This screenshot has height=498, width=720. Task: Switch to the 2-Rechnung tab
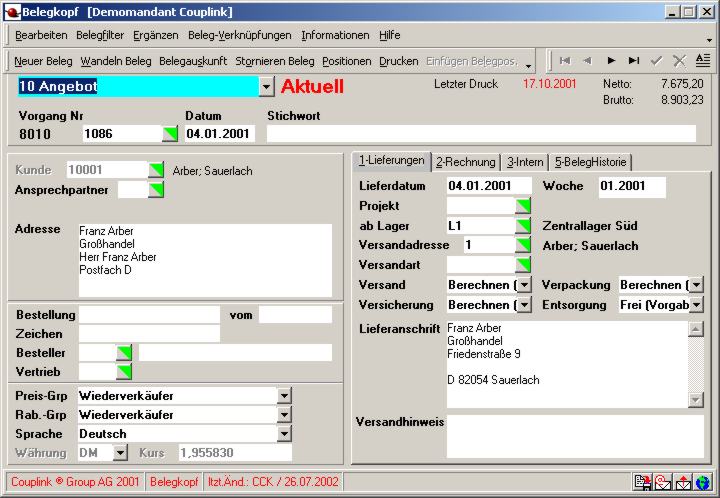(465, 161)
